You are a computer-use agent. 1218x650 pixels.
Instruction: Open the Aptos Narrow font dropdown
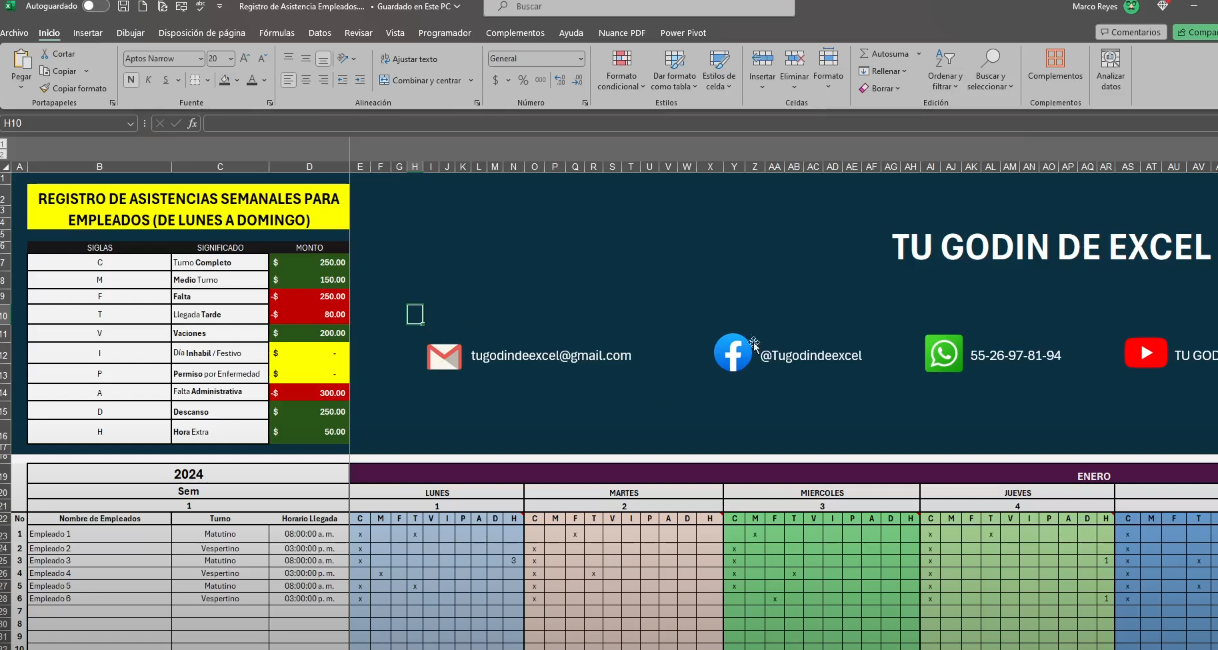tap(199, 59)
